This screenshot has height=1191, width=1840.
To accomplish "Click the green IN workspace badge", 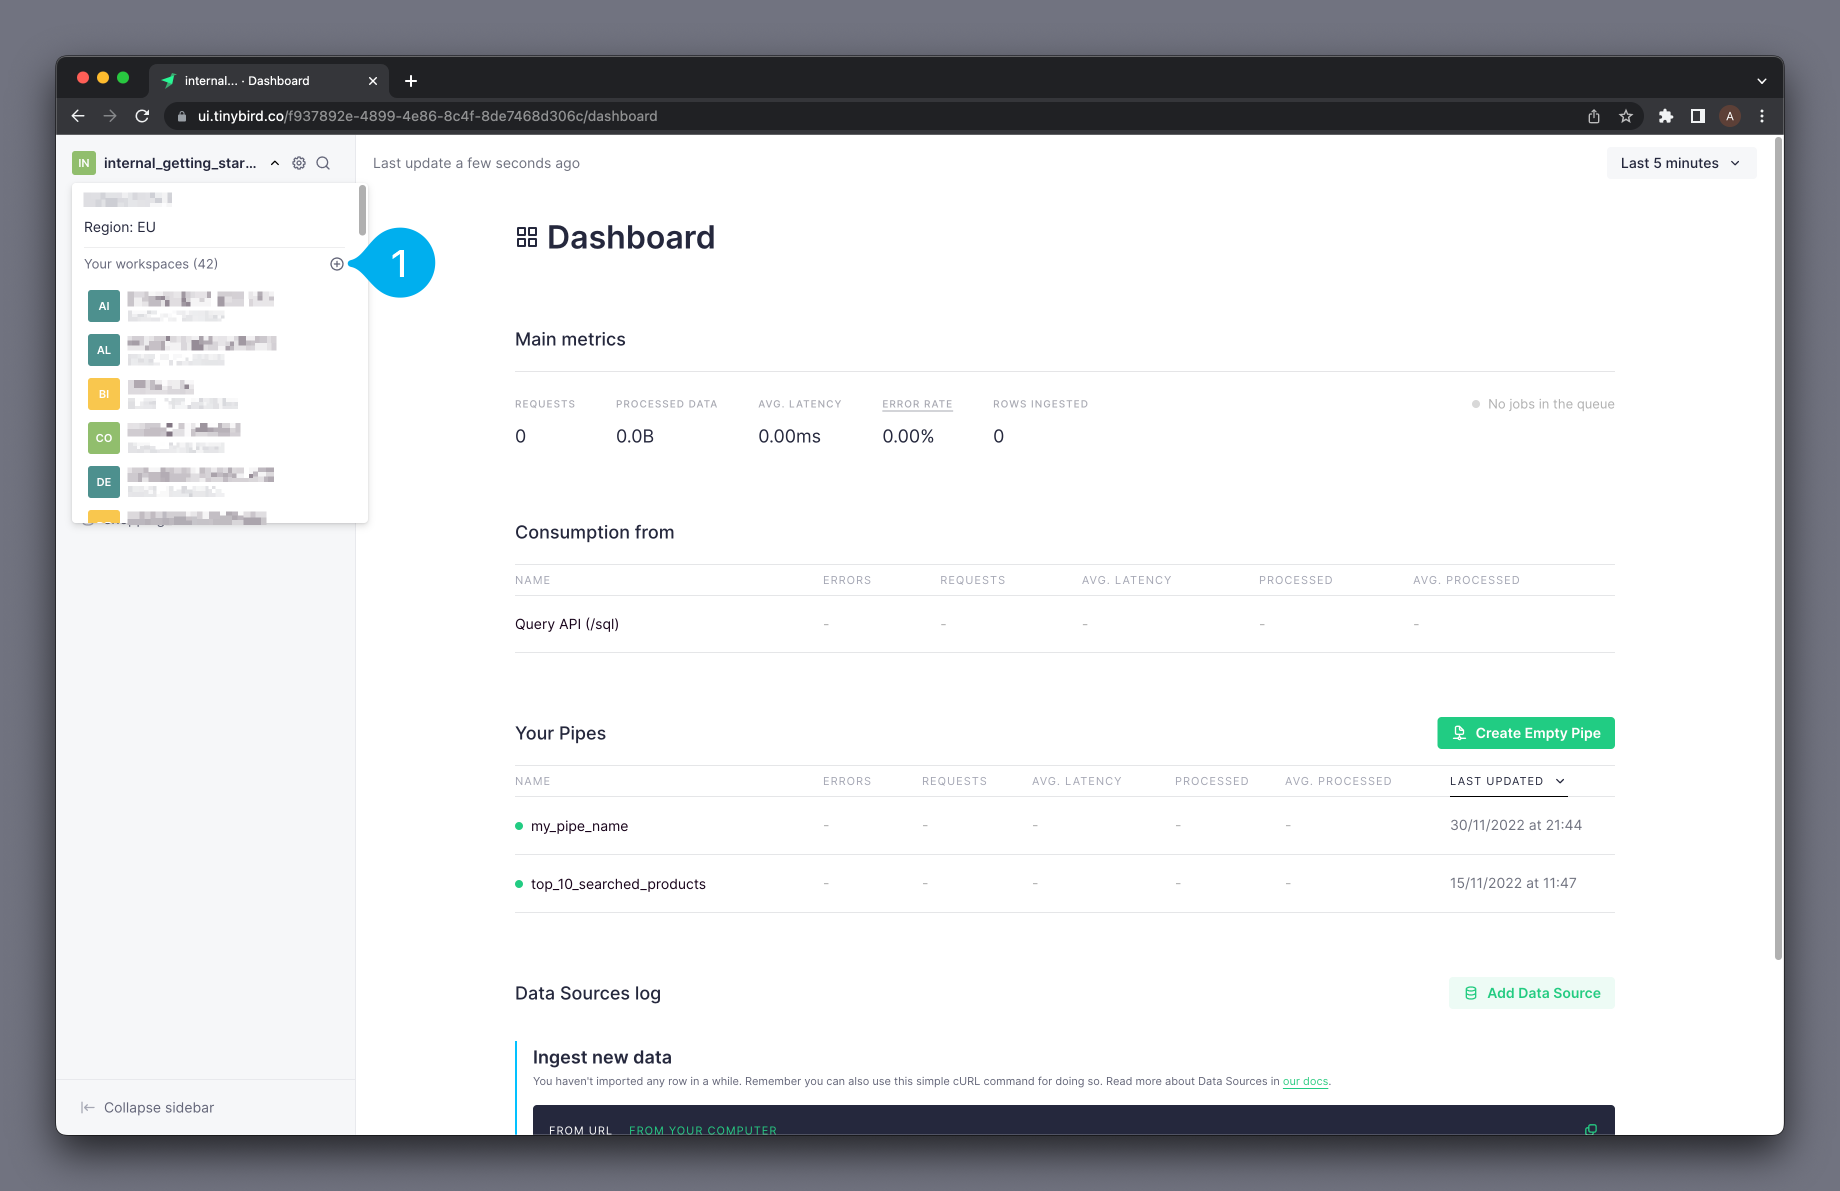I will click(84, 163).
